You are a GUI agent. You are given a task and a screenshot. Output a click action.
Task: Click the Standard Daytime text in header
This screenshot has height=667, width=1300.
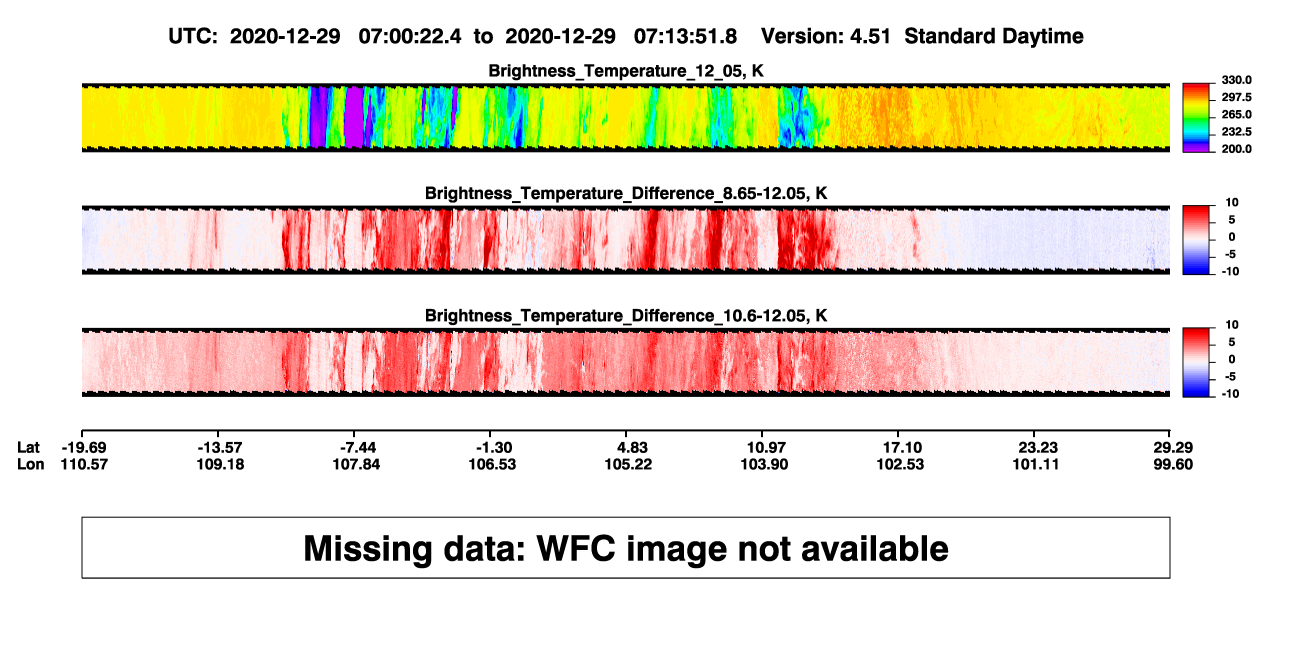click(x=994, y=36)
